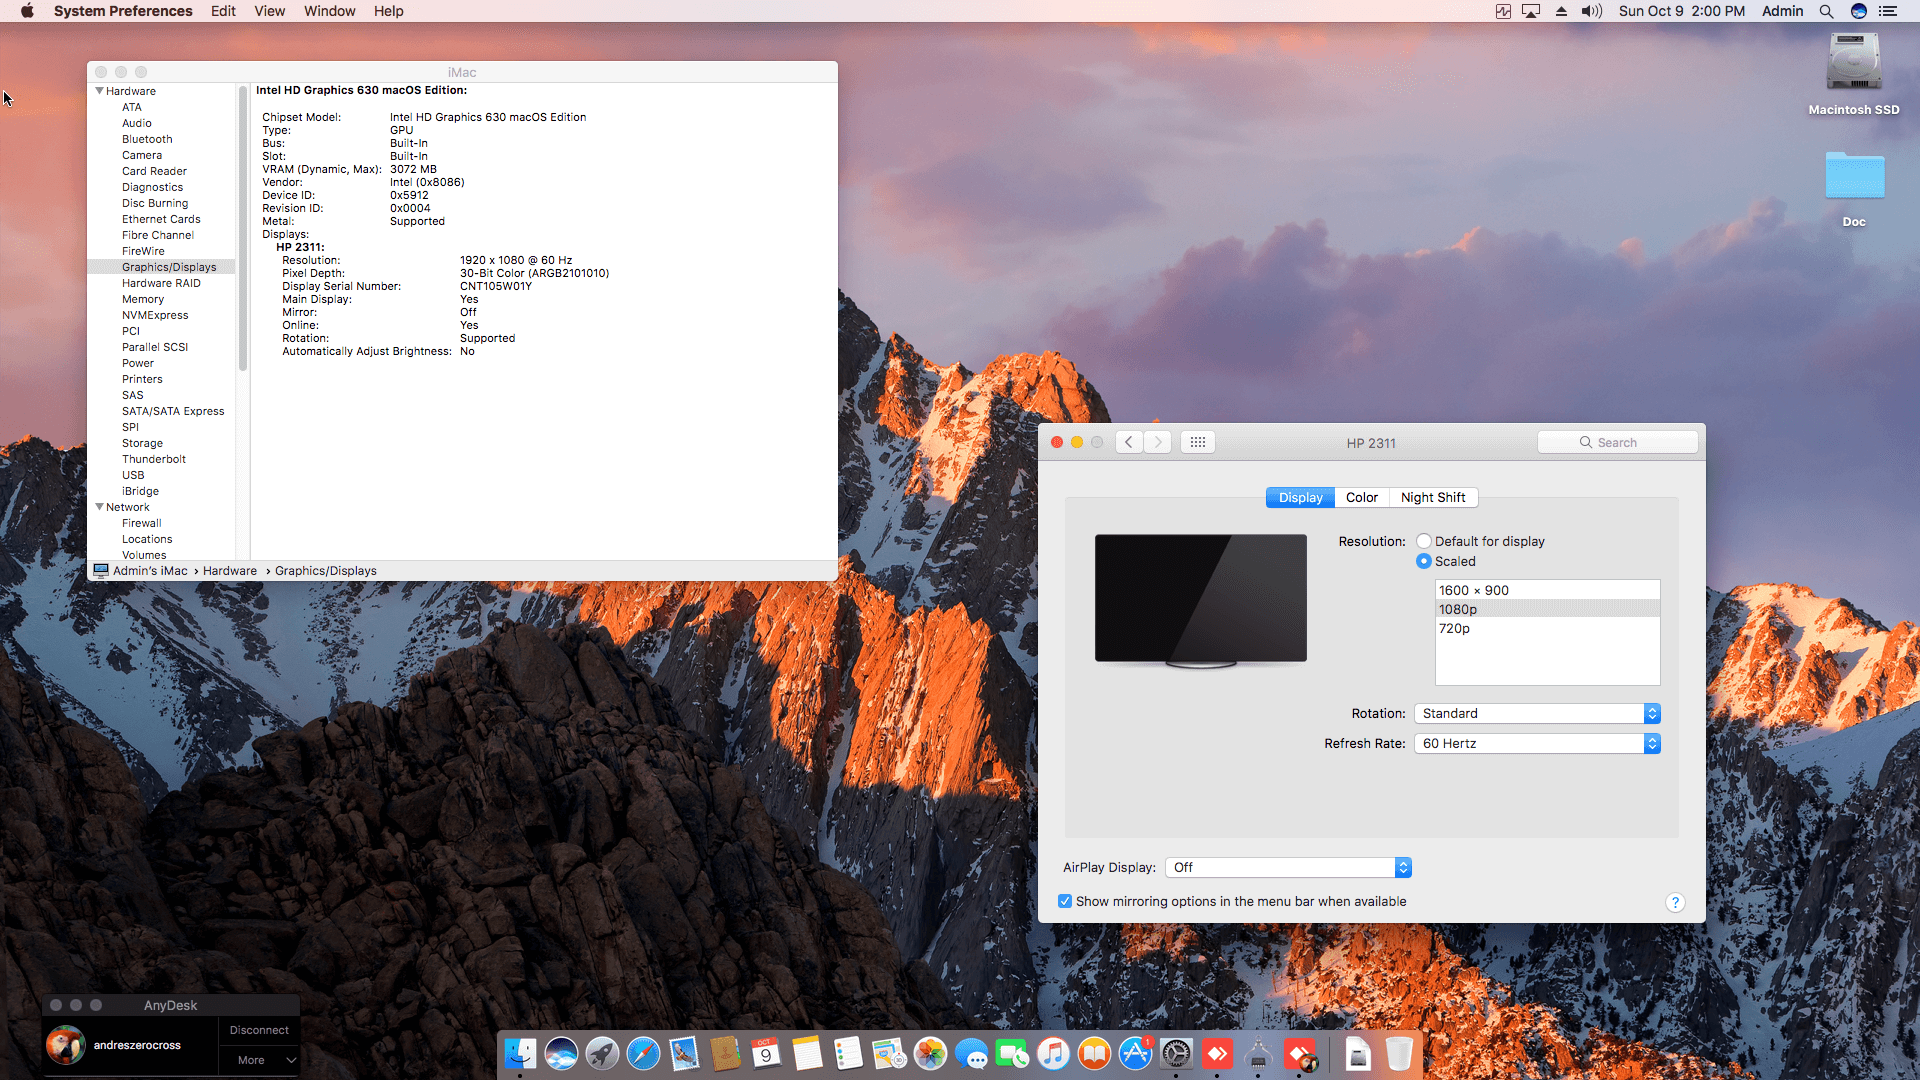Click Disconnect in AnyDesk panel
1920x1080 pixels.
coord(259,1030)
